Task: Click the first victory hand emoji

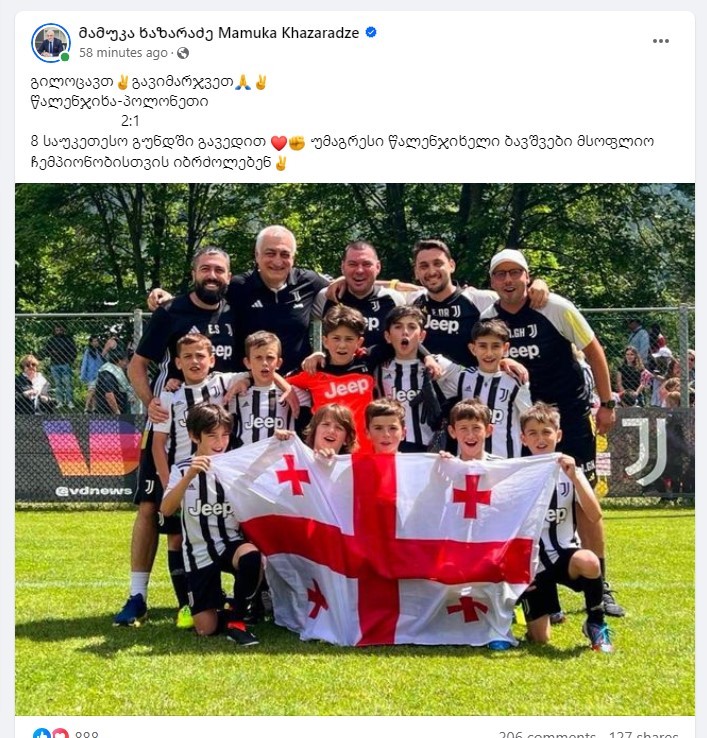Action: click(x=123, y=83)
